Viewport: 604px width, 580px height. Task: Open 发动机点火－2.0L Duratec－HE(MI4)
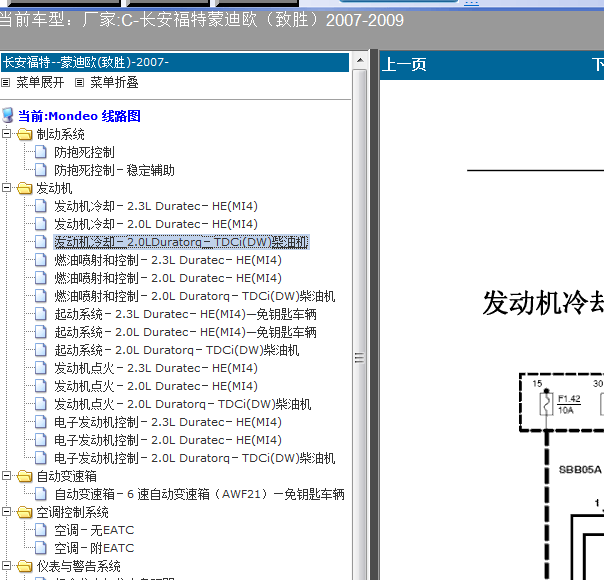click(x=156, y=386)
